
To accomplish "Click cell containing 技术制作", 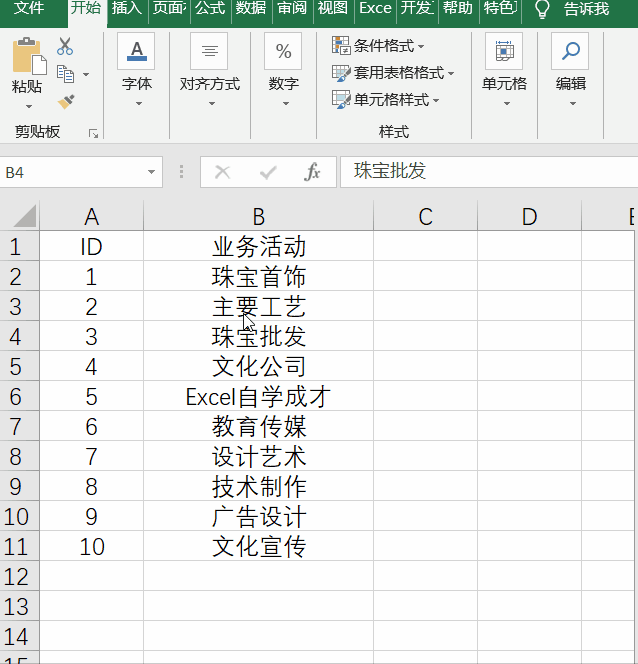I will 258,486.
